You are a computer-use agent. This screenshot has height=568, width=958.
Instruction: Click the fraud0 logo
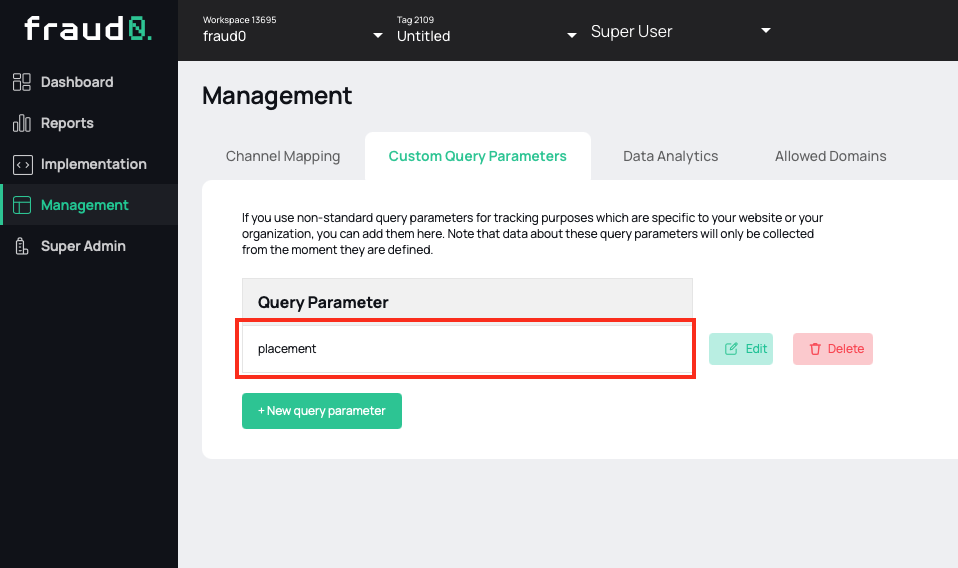click(88, 29)
